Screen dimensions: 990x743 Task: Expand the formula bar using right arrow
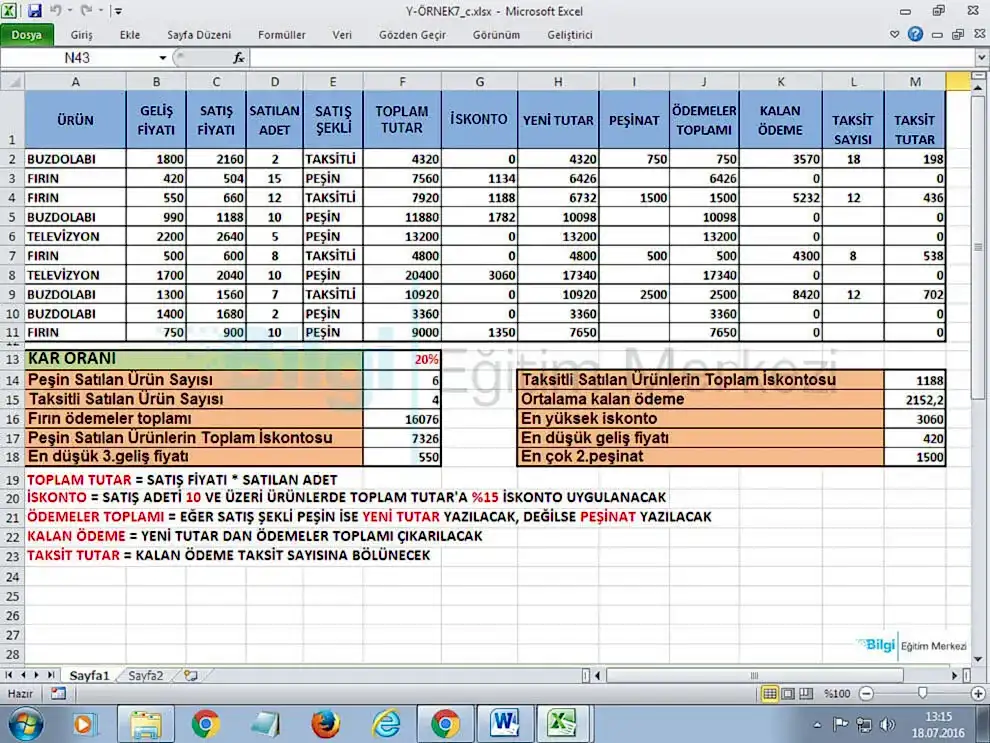click(980, 59)
